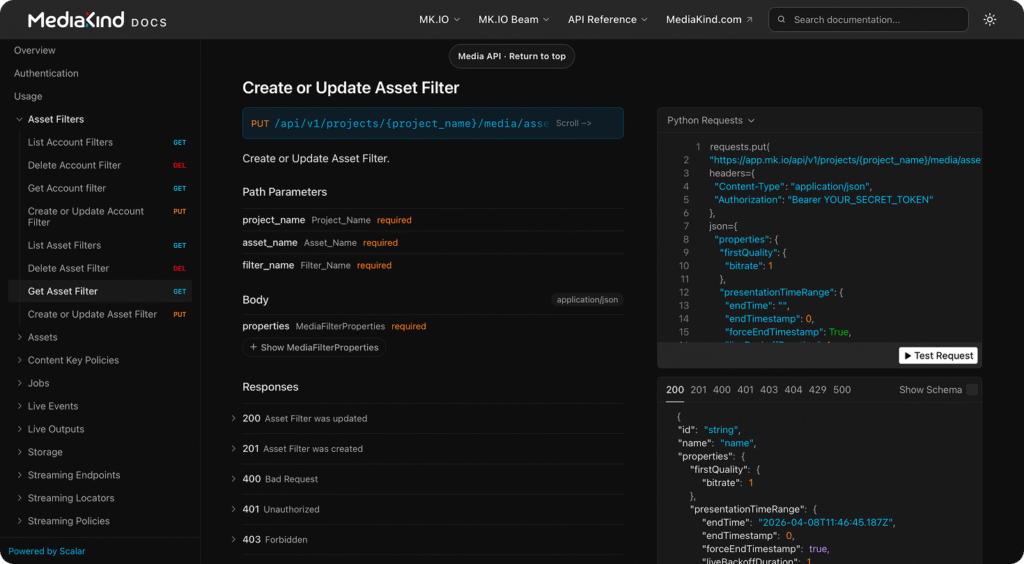
Task: Click the search magnifier icon
Action: (782, 20)
